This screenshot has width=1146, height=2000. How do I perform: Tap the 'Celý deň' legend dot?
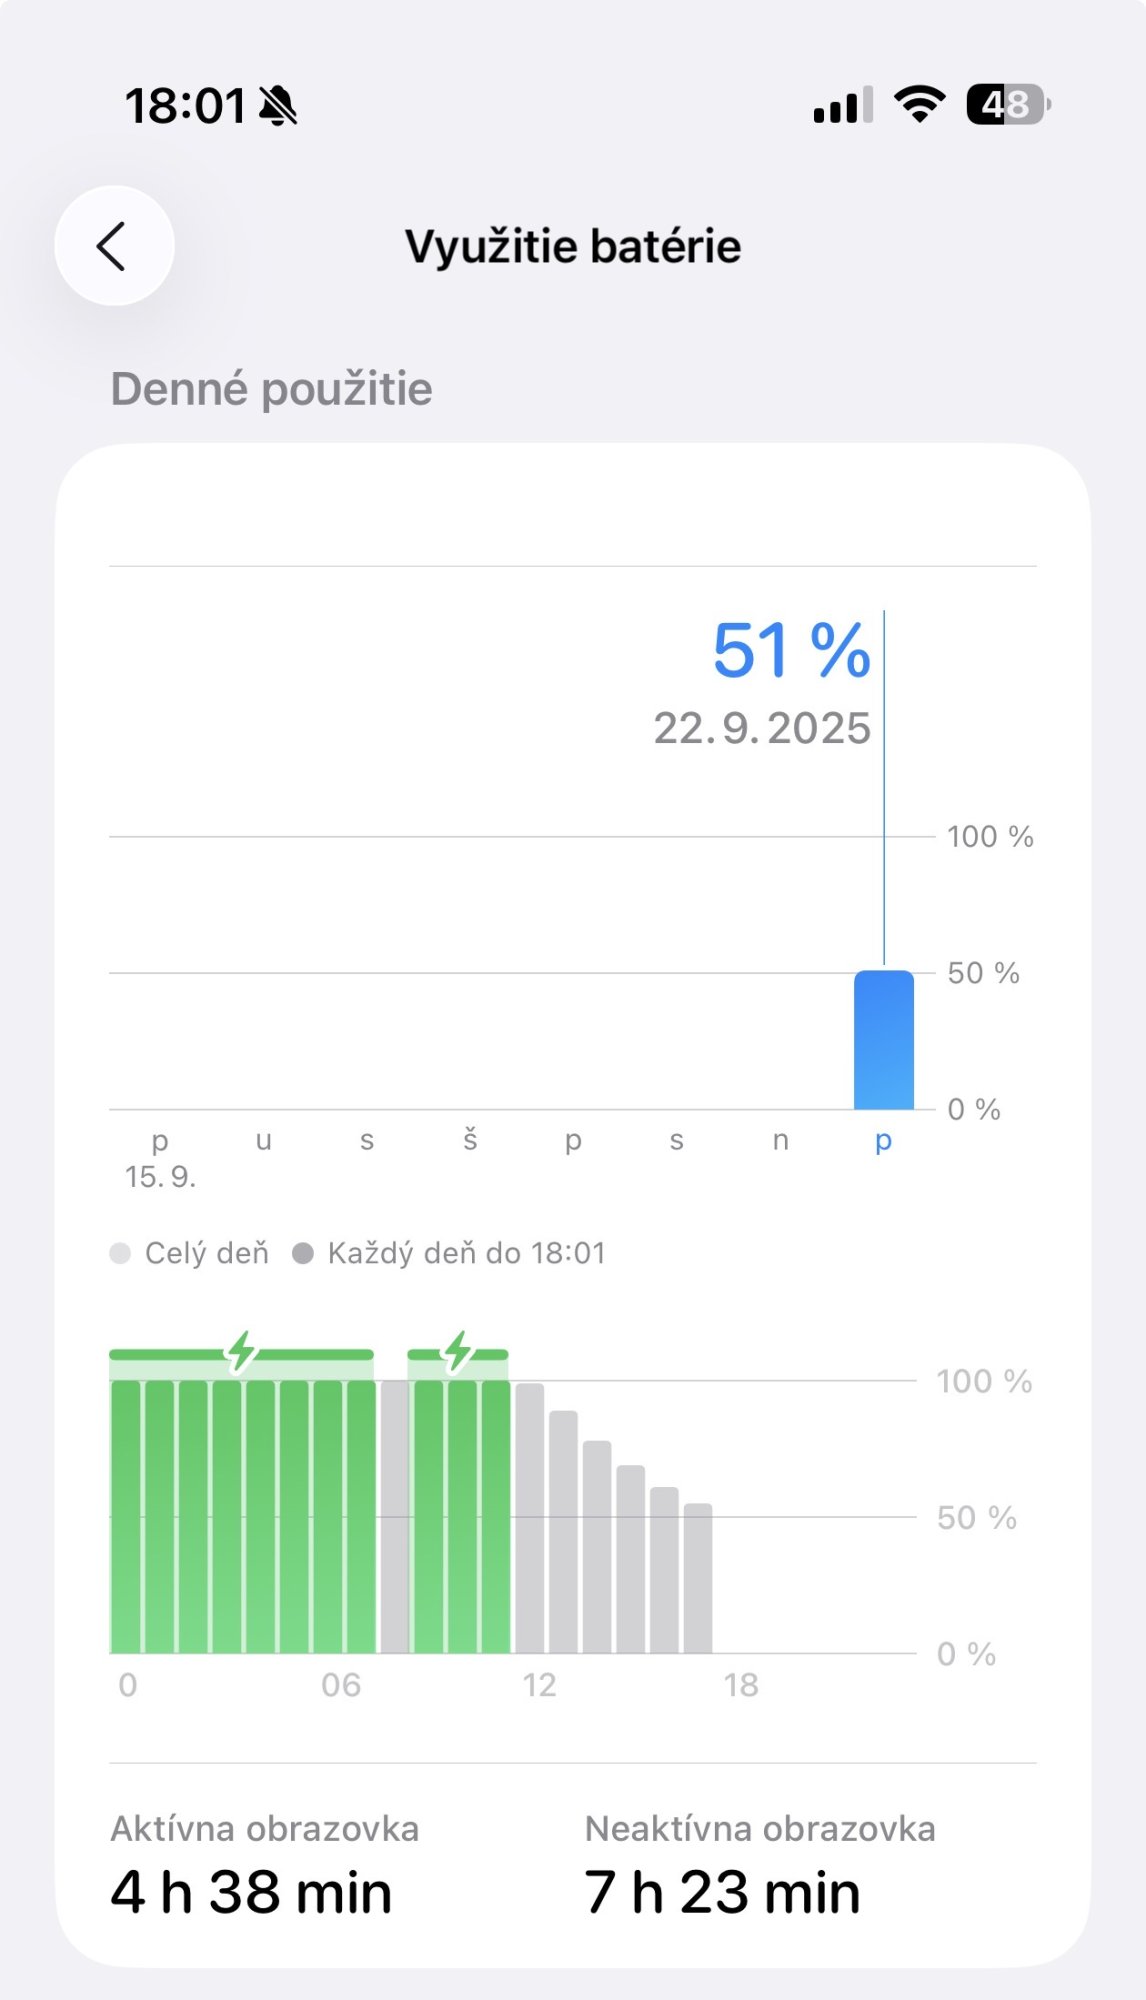click(120, 1253)
